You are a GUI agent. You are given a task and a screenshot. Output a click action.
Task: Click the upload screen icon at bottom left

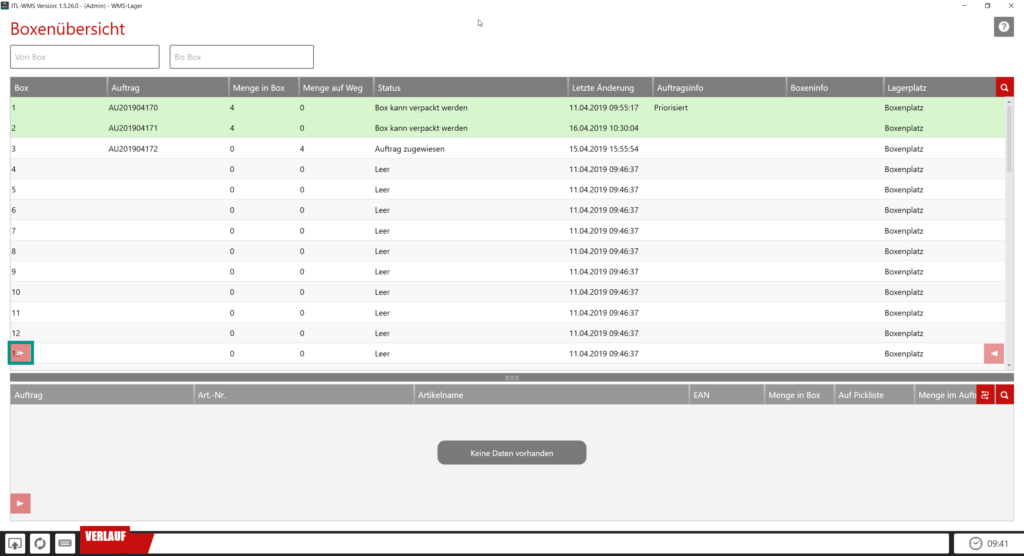point(17,543)
